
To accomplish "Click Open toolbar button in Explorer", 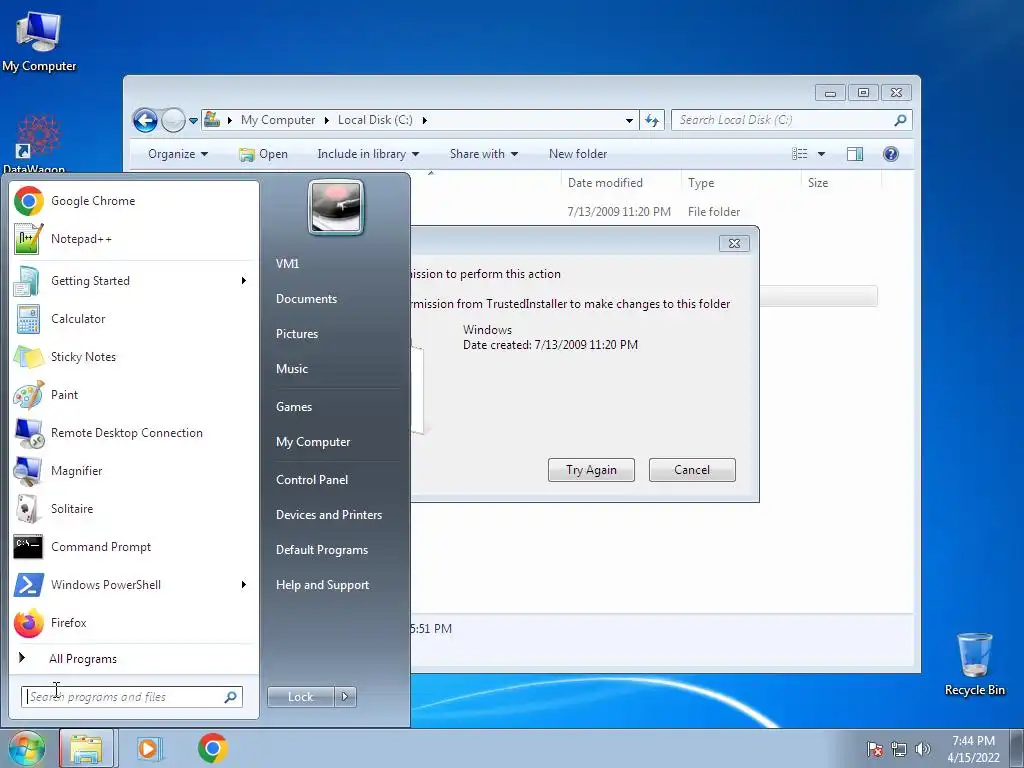I will click(x=263, y=154).
